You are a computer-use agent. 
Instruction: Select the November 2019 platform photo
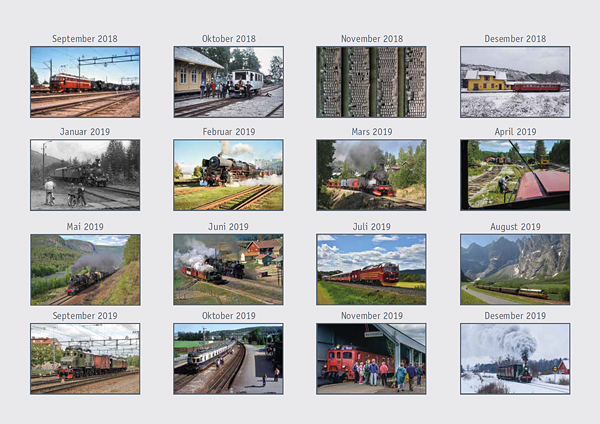click(371, 359)
